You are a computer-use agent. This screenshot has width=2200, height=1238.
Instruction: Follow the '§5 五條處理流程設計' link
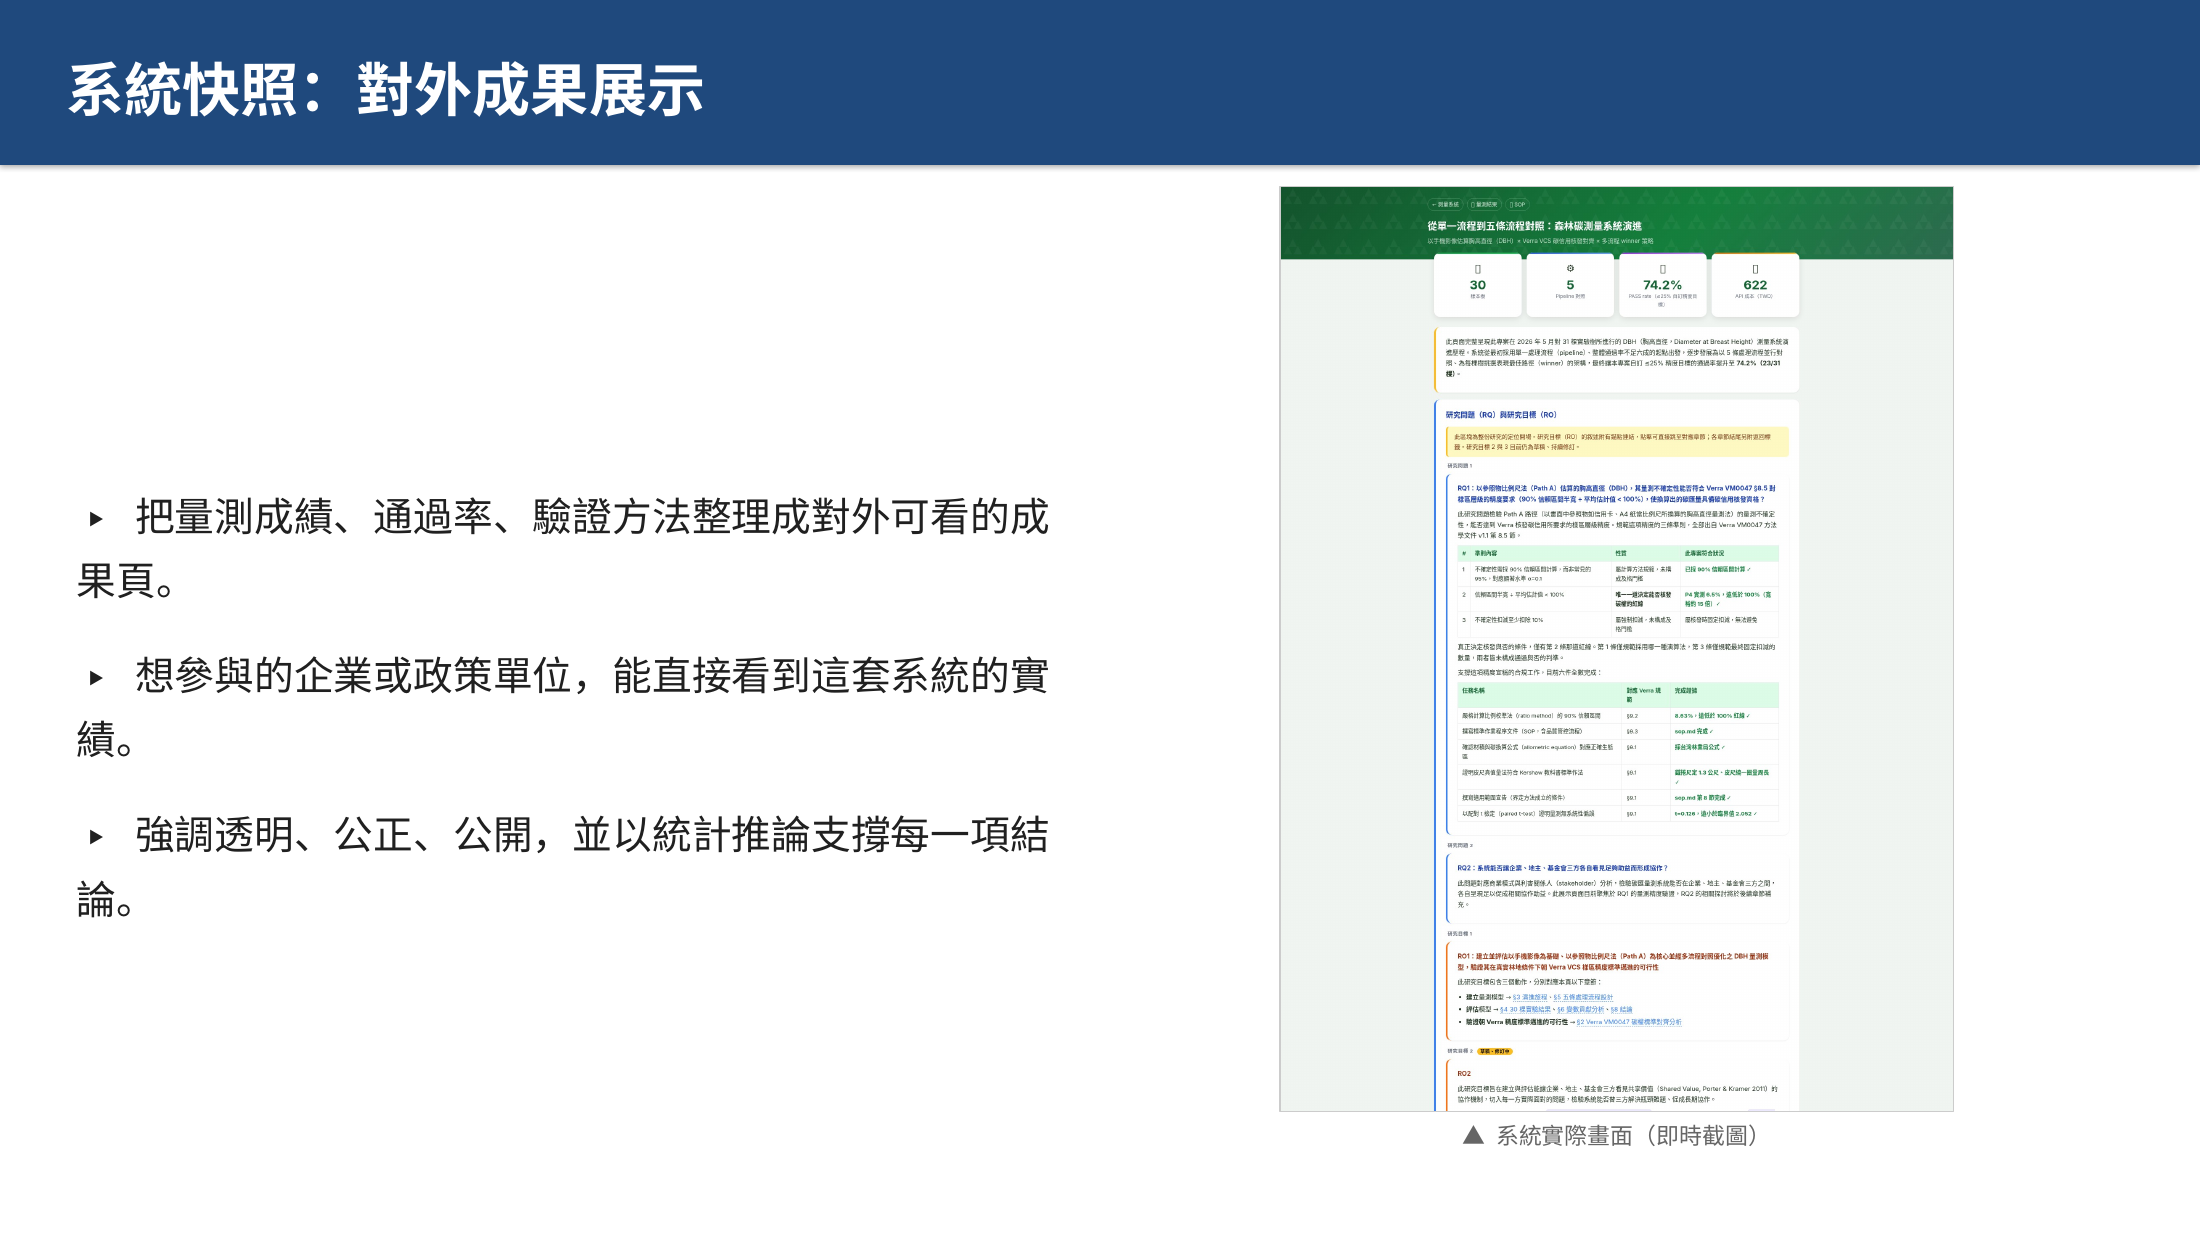1583,997
